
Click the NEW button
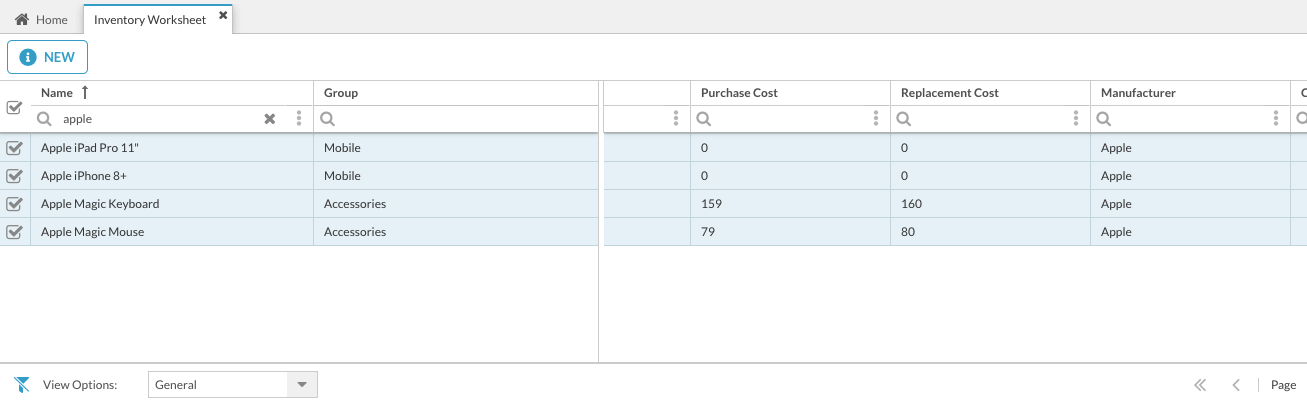47,57
